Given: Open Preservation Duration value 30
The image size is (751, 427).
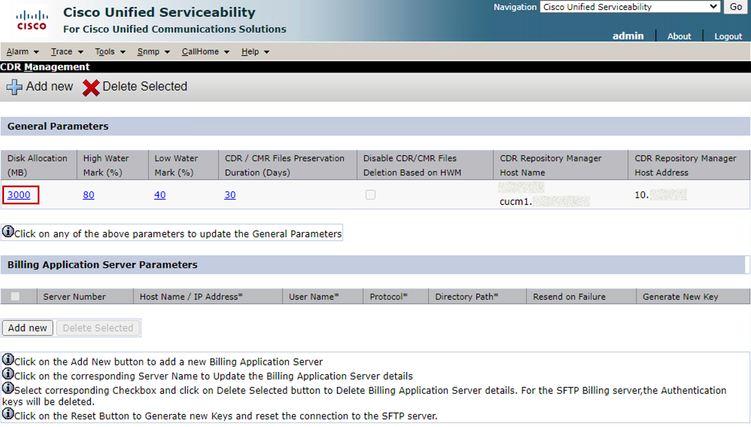Looking at the screenshot, I should [x=230, y=195].
